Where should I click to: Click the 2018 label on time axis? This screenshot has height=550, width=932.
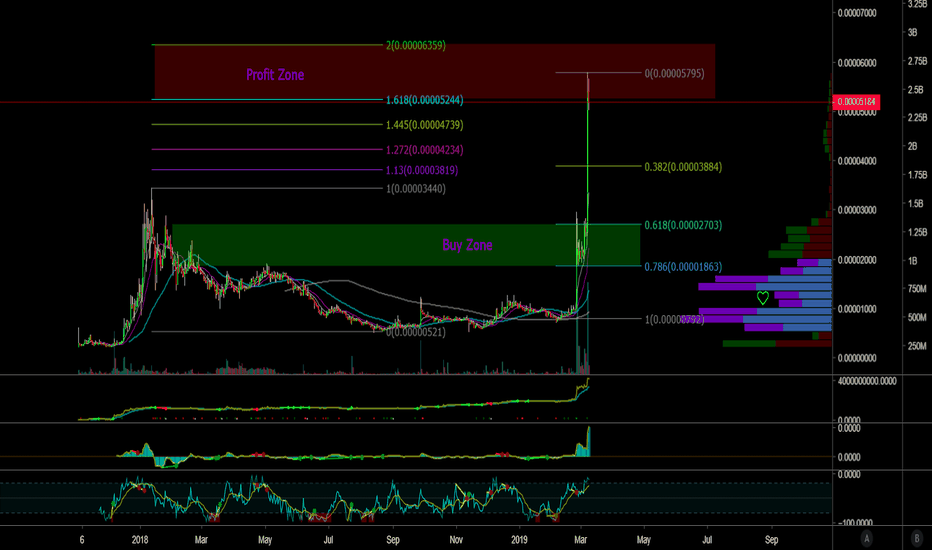[x=140, y=540]
